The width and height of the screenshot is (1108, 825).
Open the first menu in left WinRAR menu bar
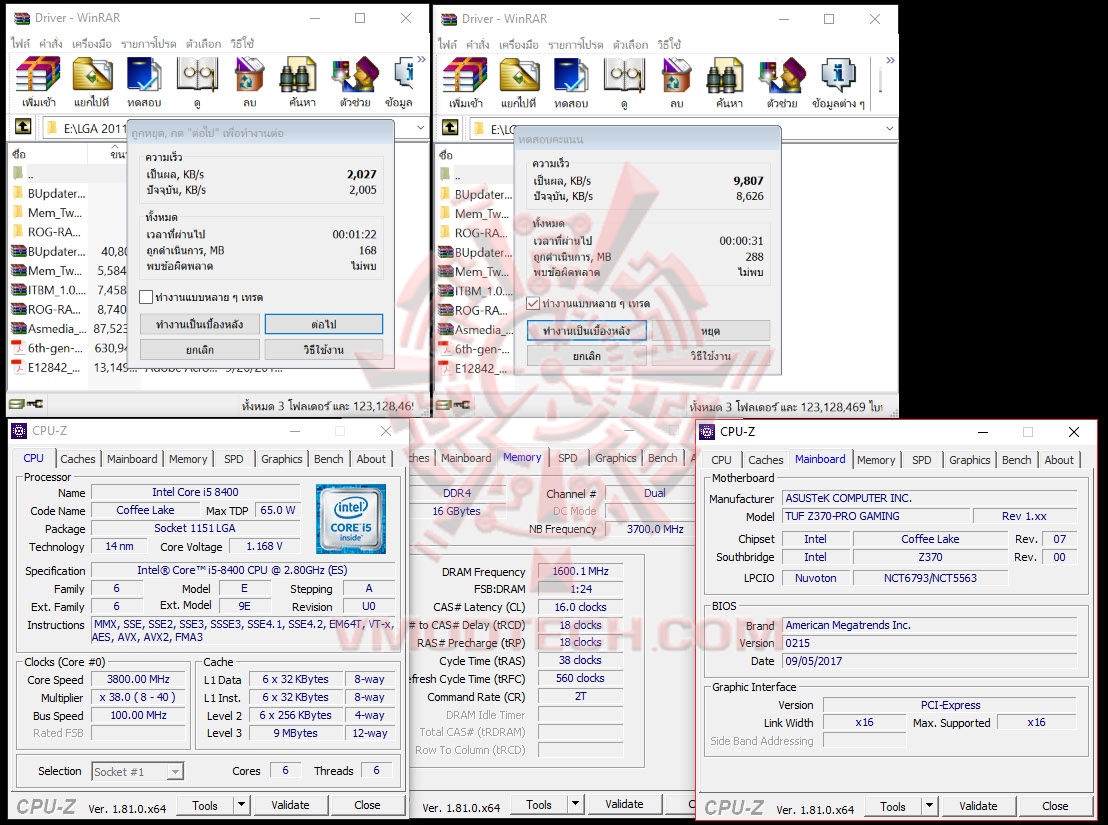(x=20, y=44)
